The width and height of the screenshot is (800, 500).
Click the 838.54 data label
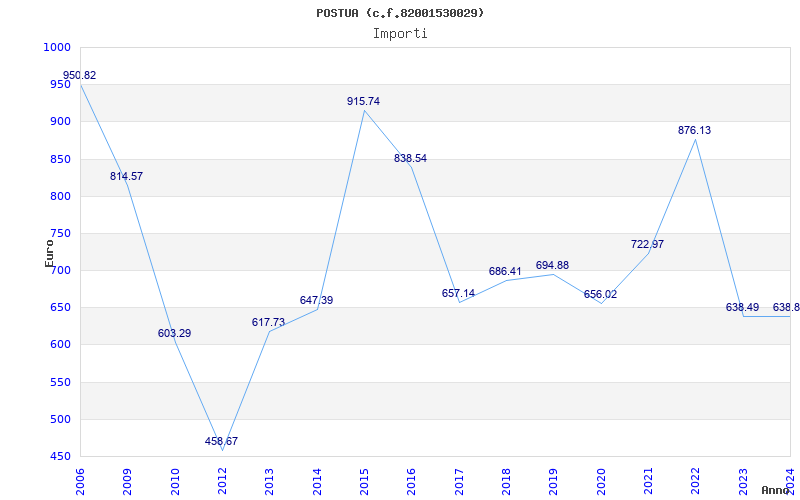pyautogui.click(x=410, y=159)
